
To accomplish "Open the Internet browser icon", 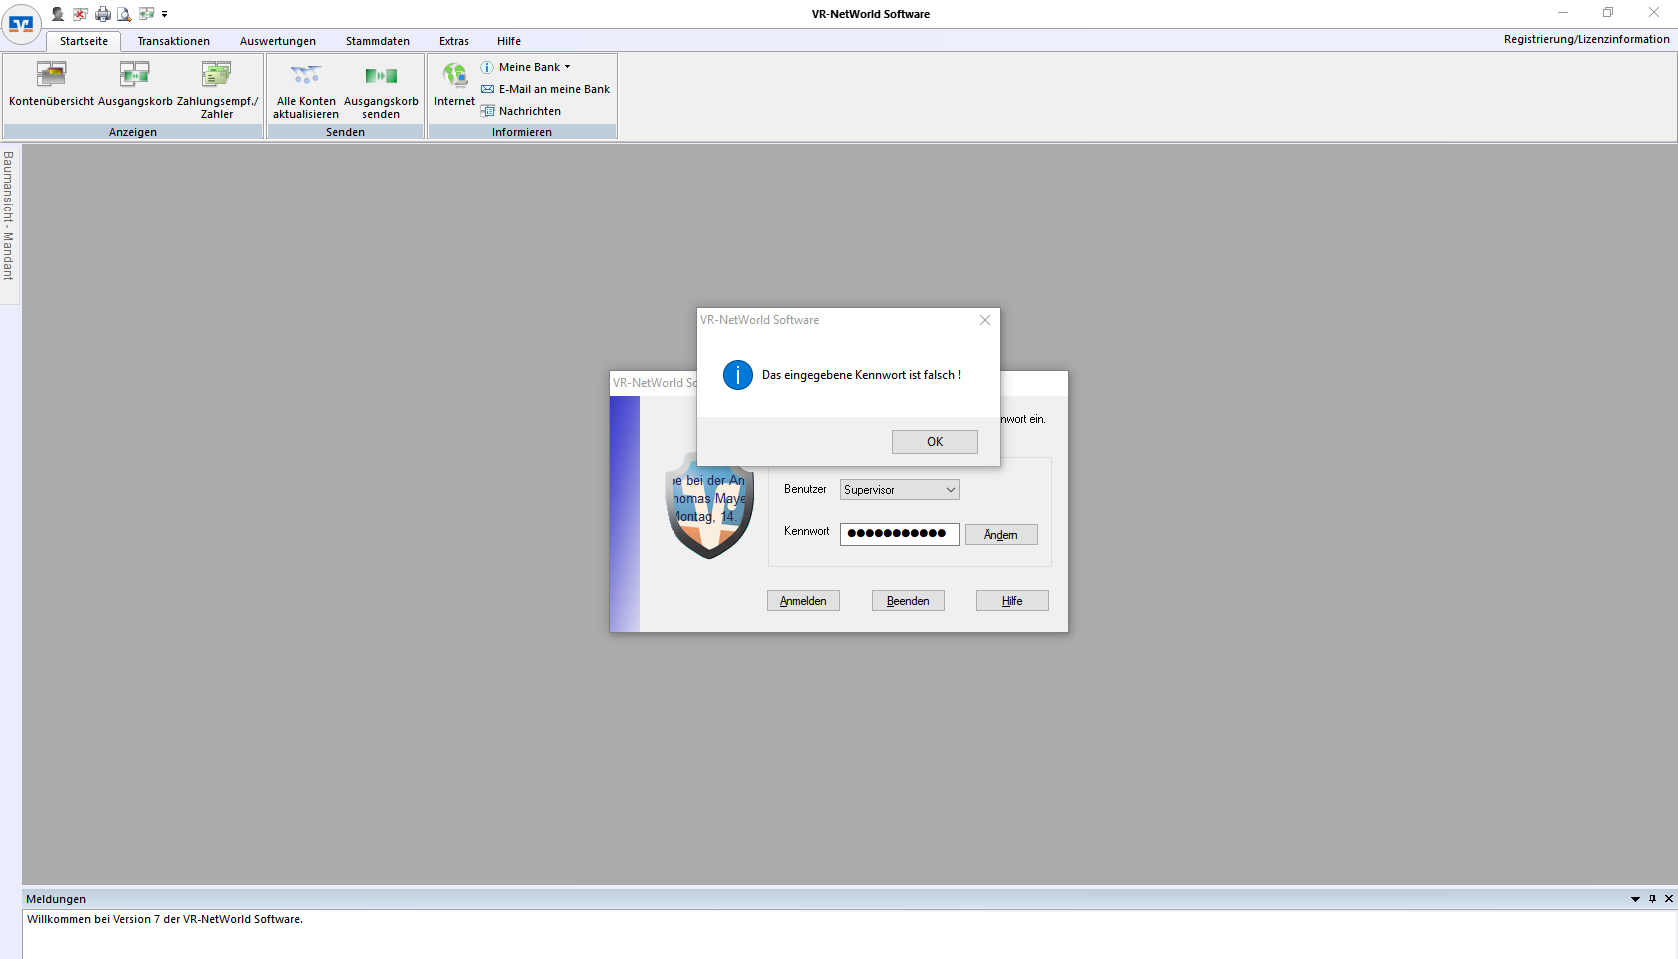I will pyautogui.click(x=454, y=84).
